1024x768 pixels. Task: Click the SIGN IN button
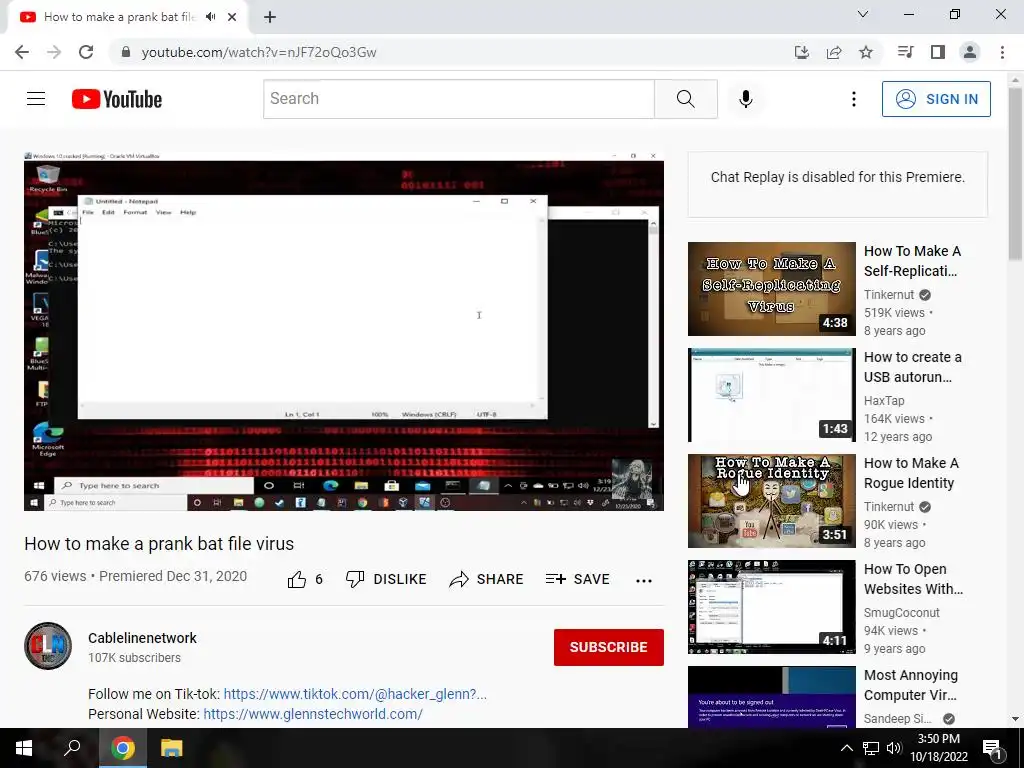click(936, 99)
